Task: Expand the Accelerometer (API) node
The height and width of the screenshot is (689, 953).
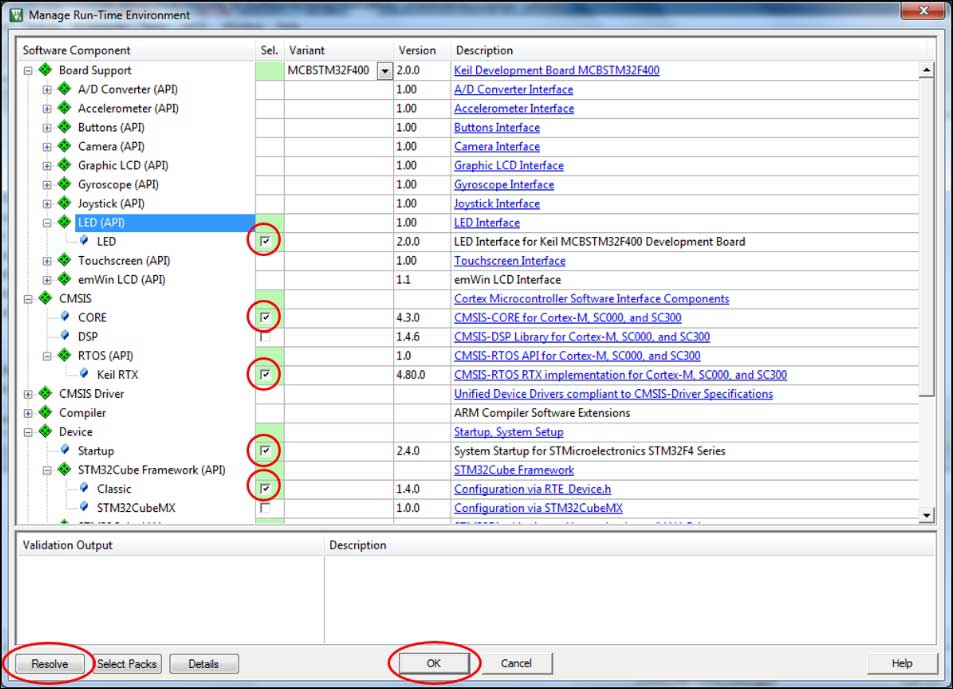Action: (x=47, y=109)
